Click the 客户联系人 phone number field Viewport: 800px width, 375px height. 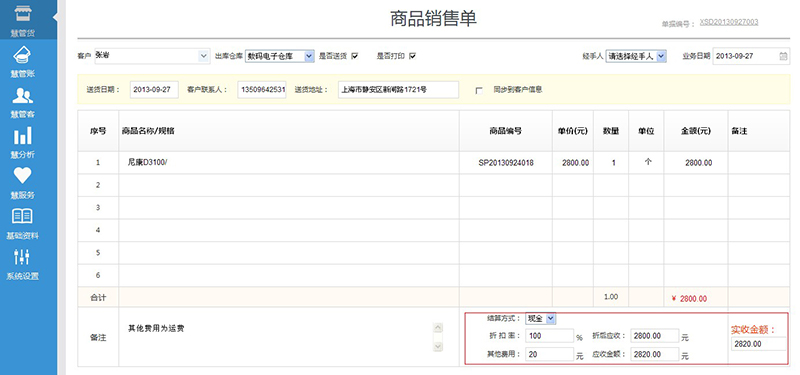pyautogui.click(x=262, y=89)
